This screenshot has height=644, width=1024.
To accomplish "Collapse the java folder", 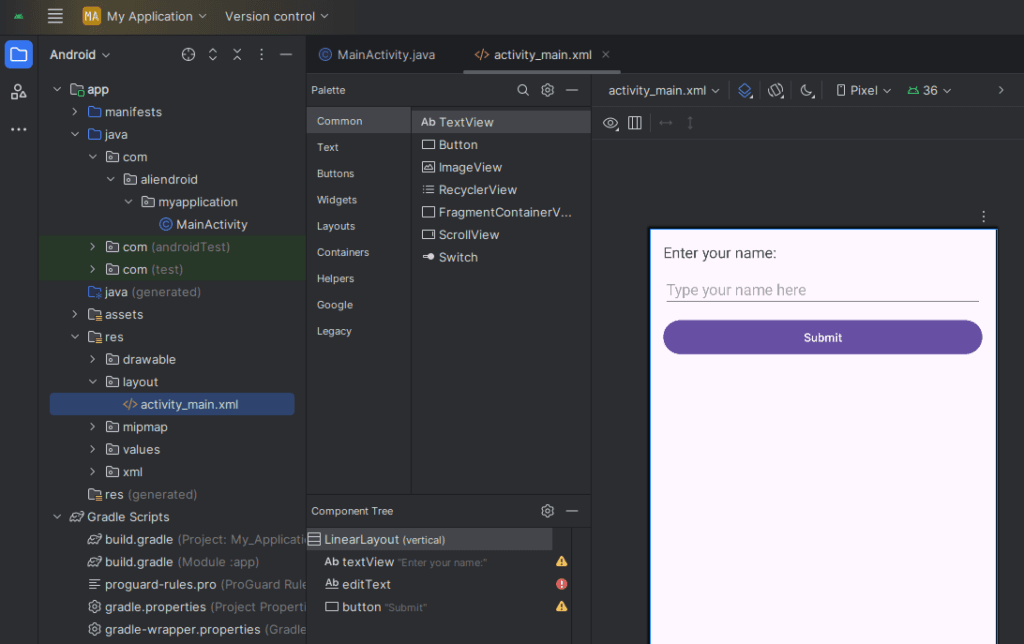I will [x=74, y=134].
